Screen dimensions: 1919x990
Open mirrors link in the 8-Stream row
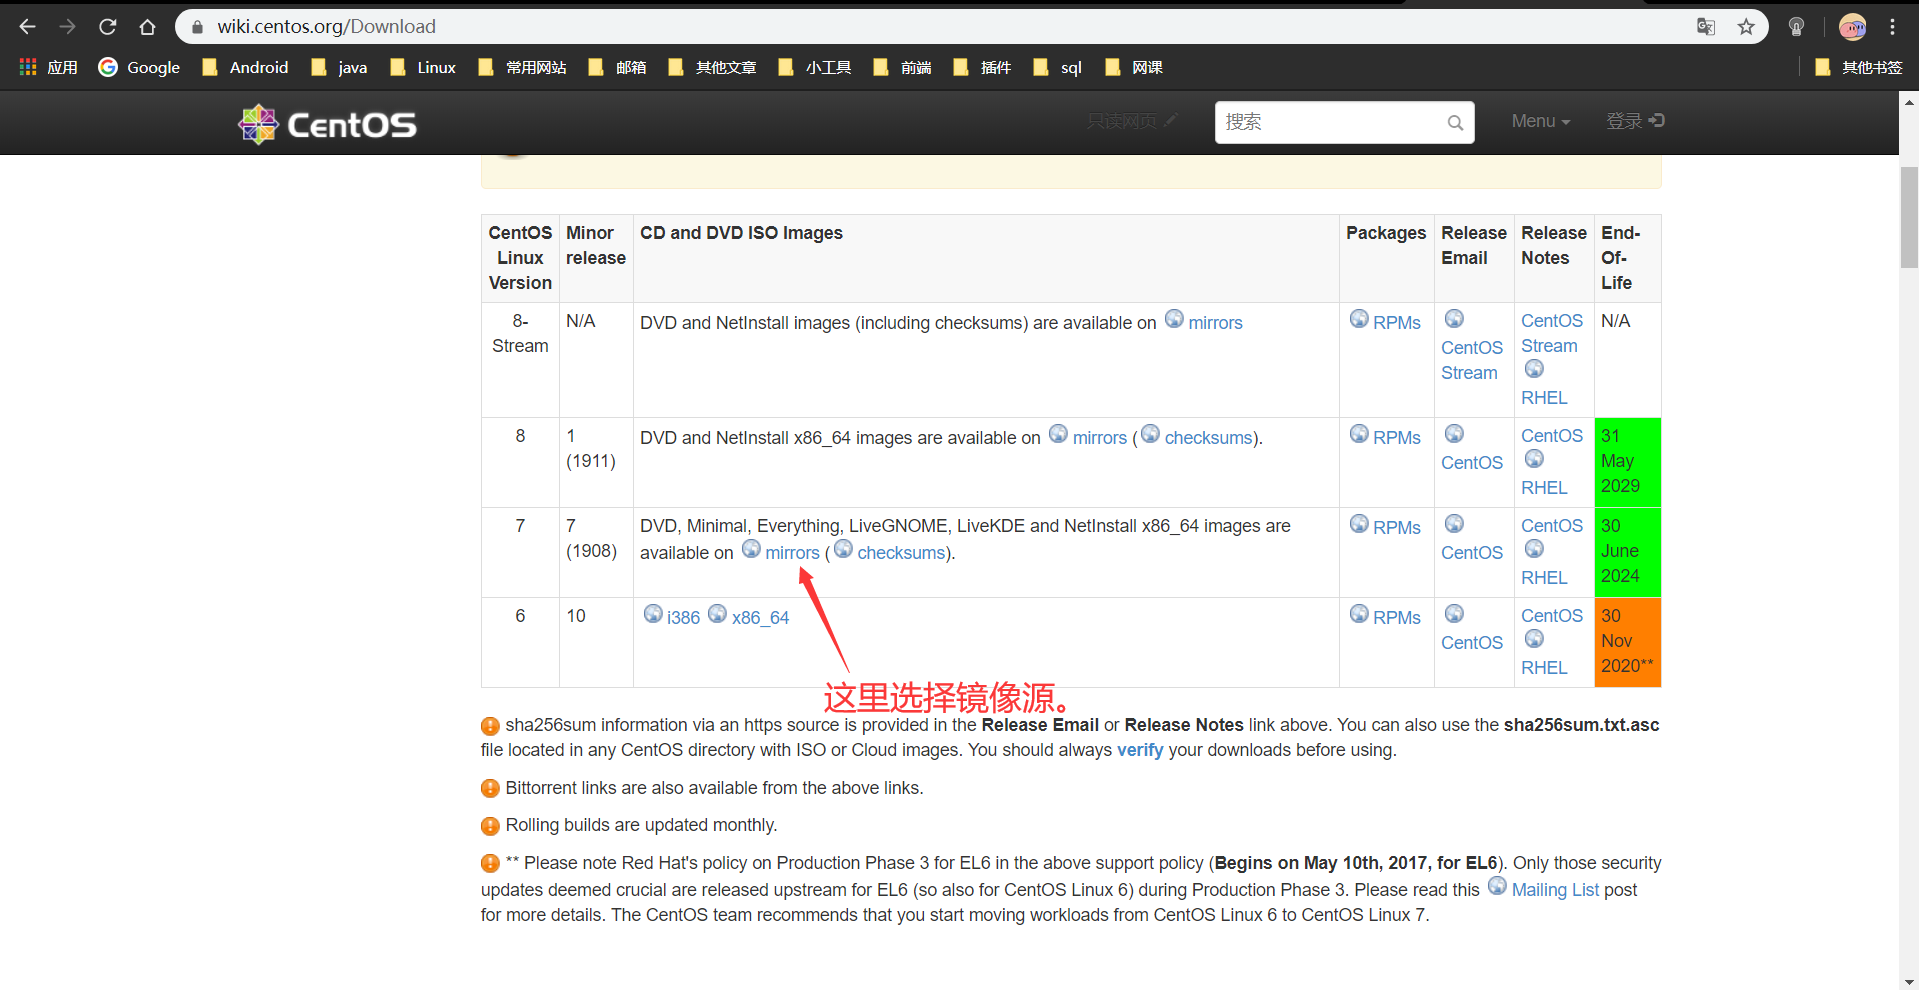pyautogui.click(x=1215, y=323)
